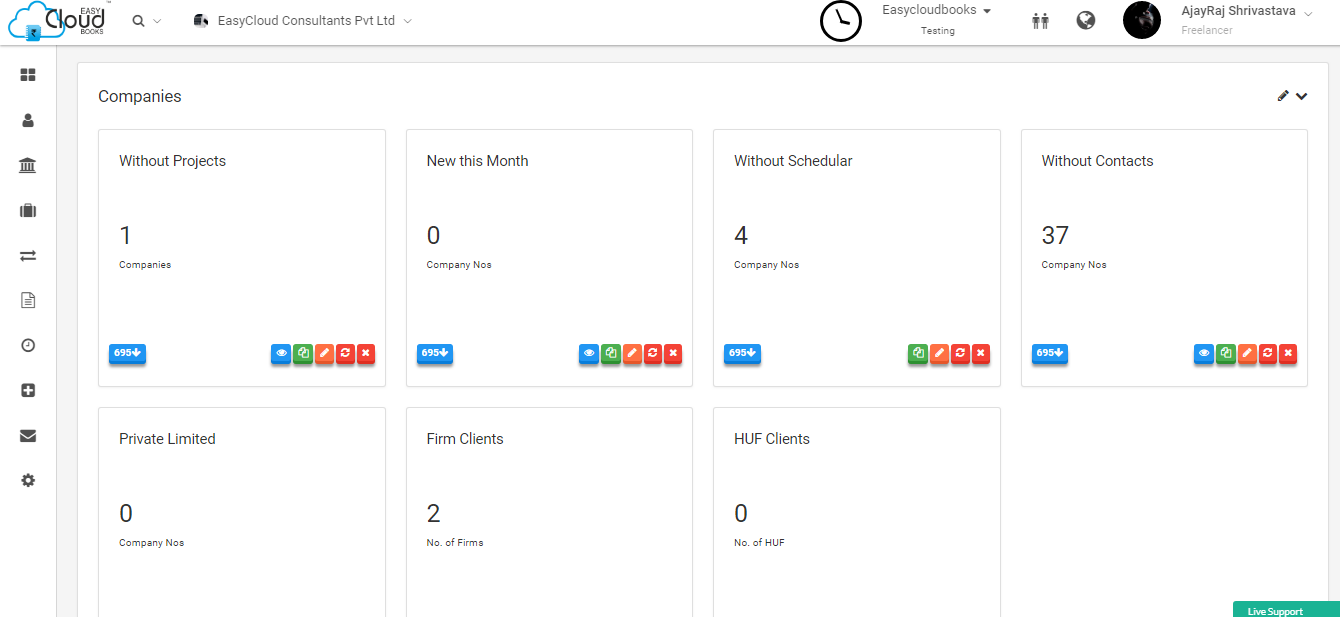
Task: Refresh the Without Schedular card
Action: point(960,353)
